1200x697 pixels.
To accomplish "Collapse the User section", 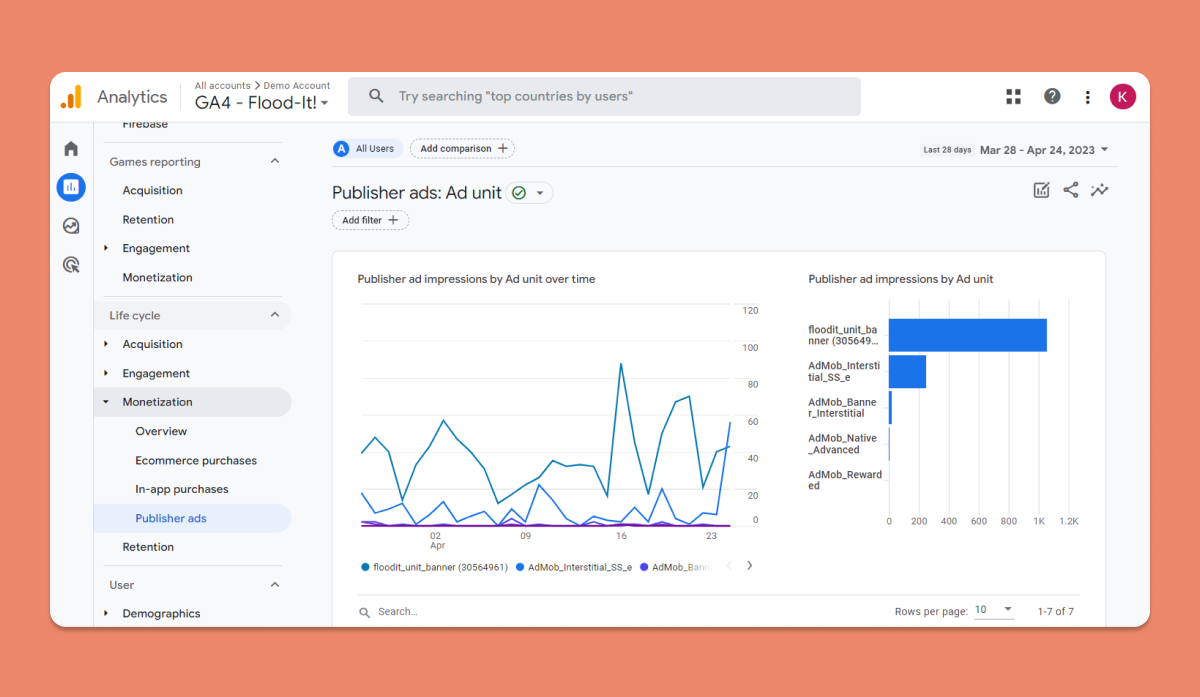I will [275, 585].
